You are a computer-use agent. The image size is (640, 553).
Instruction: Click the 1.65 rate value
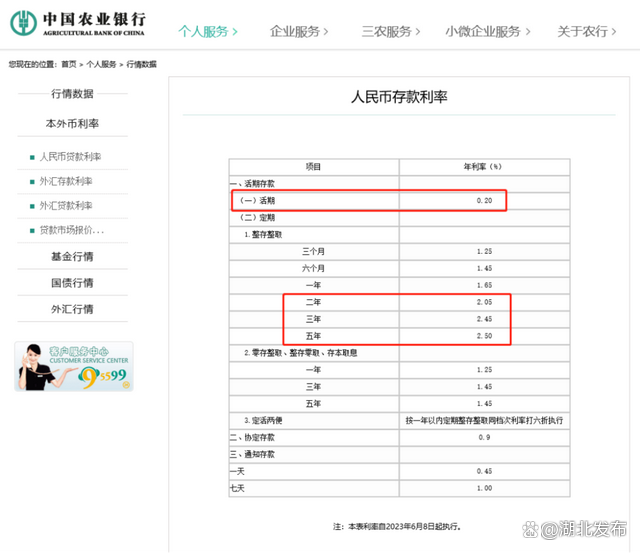484,285
